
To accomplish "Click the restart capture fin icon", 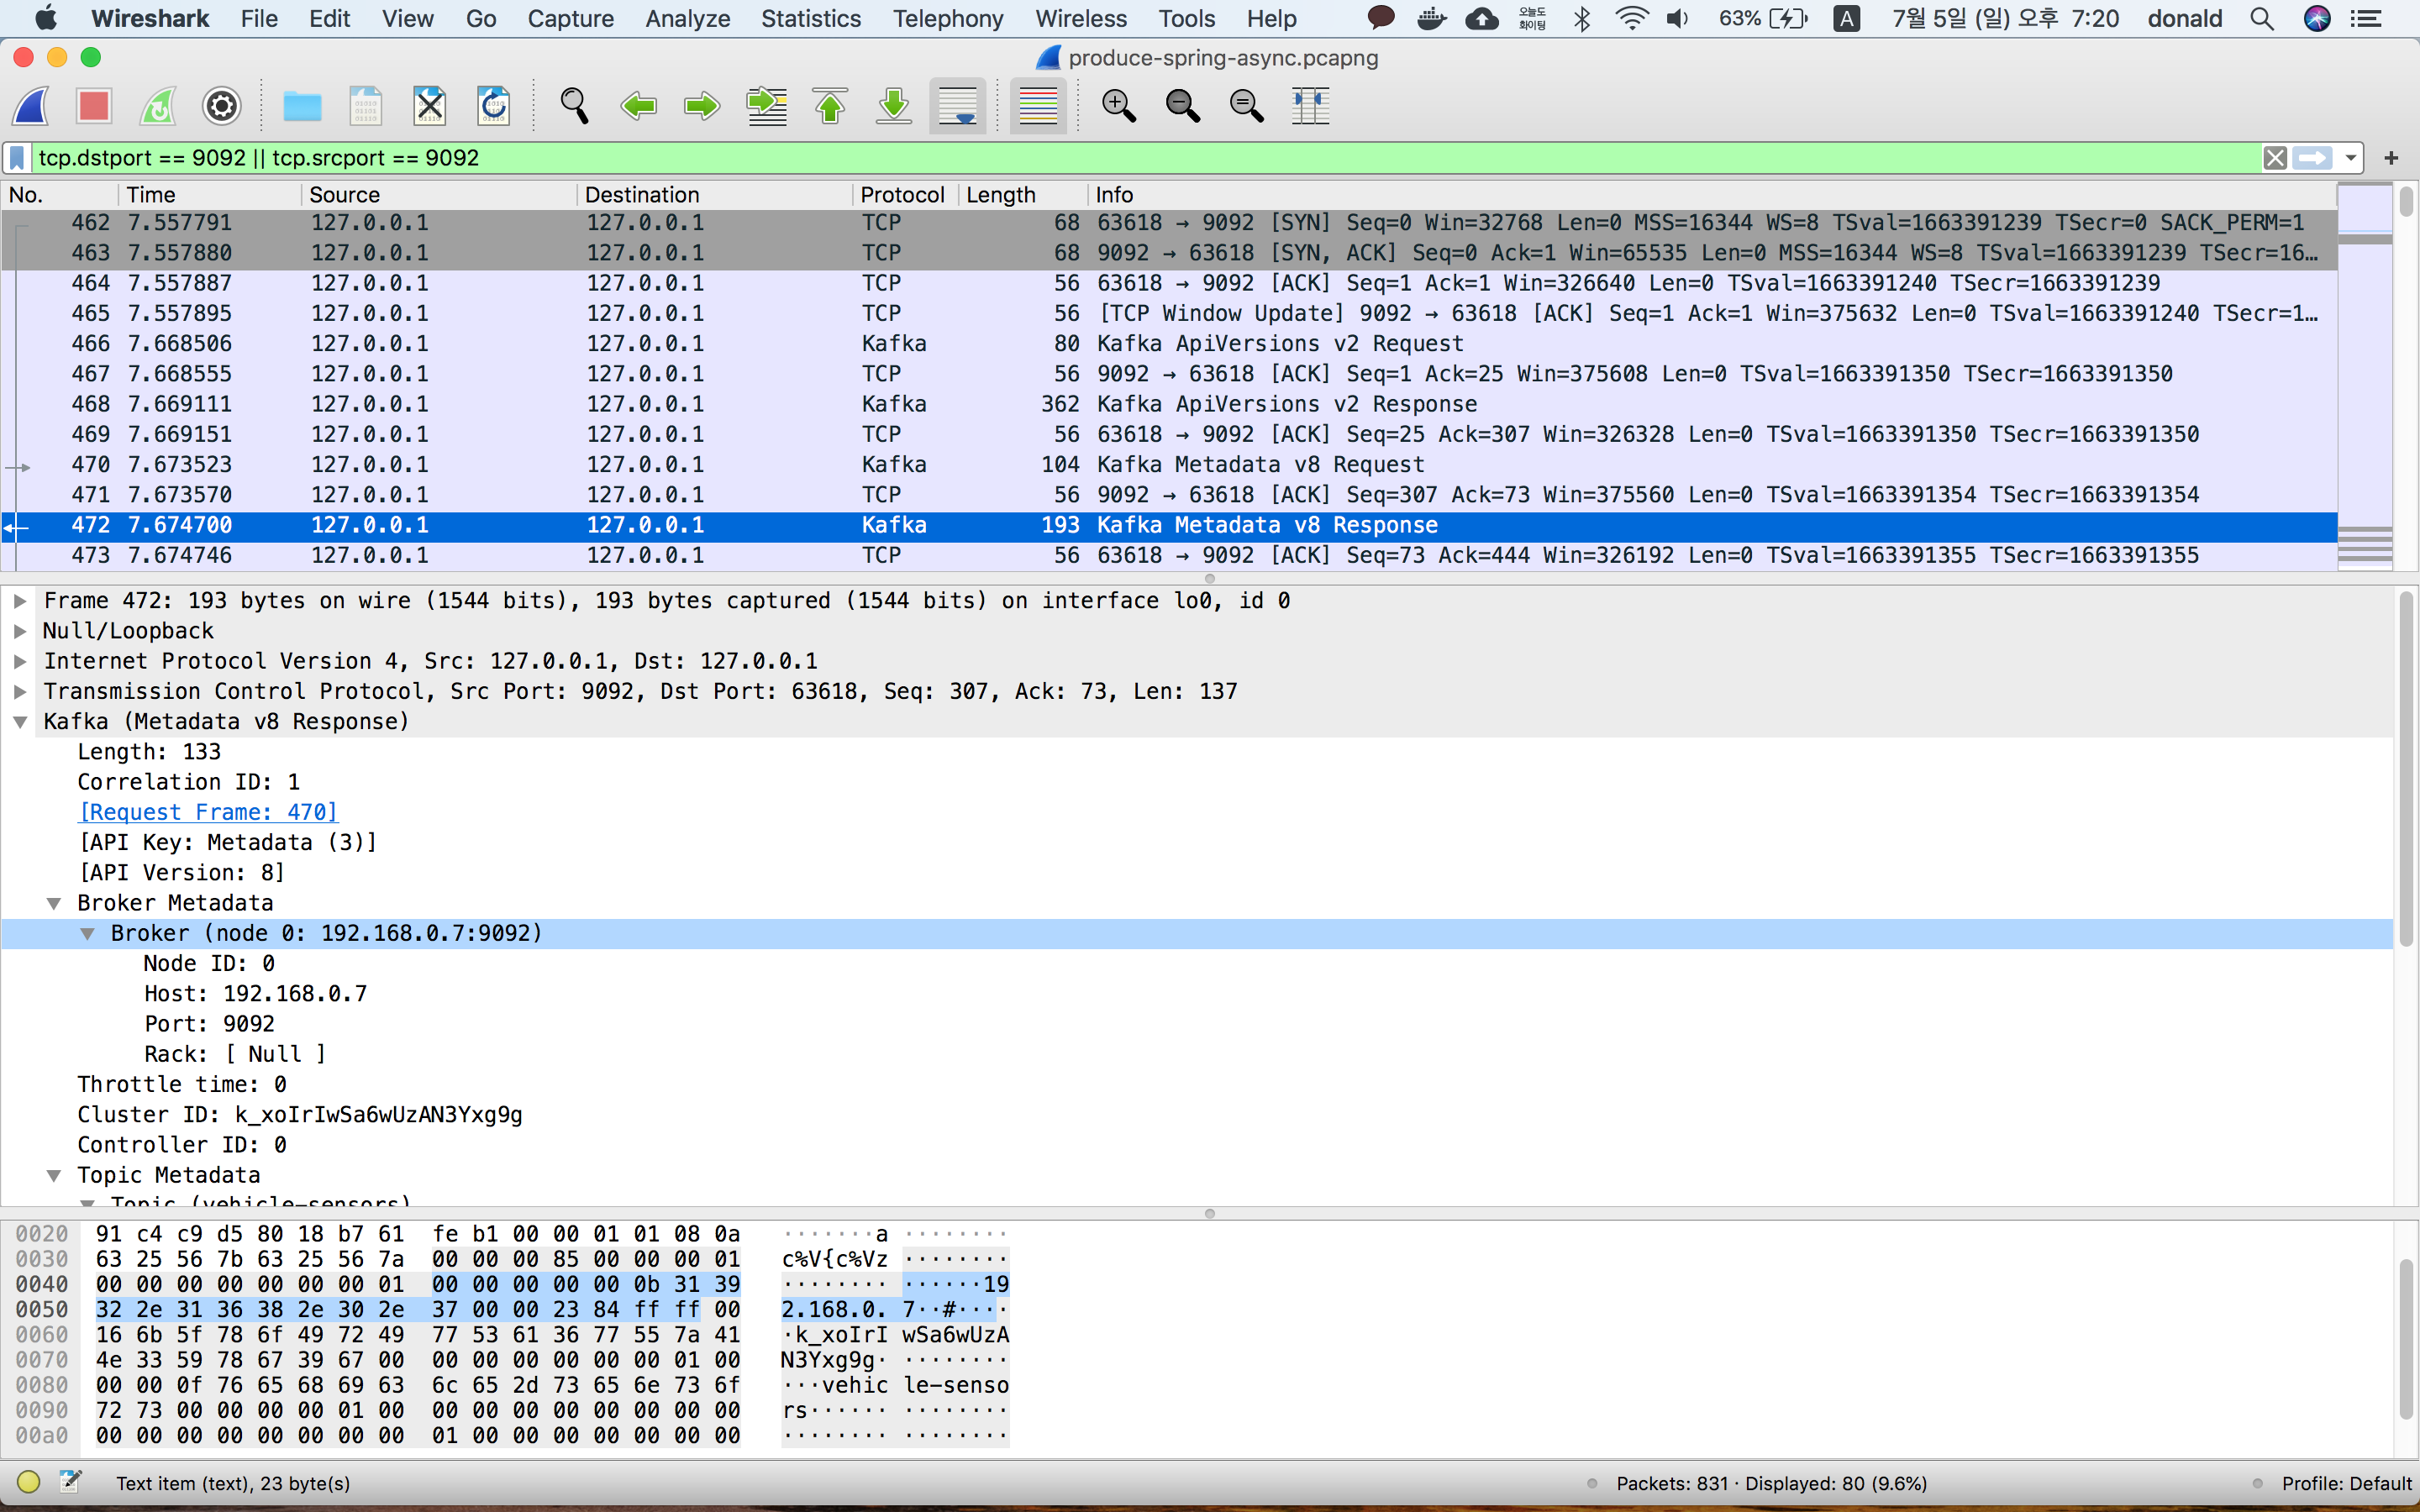I will 158,106.
